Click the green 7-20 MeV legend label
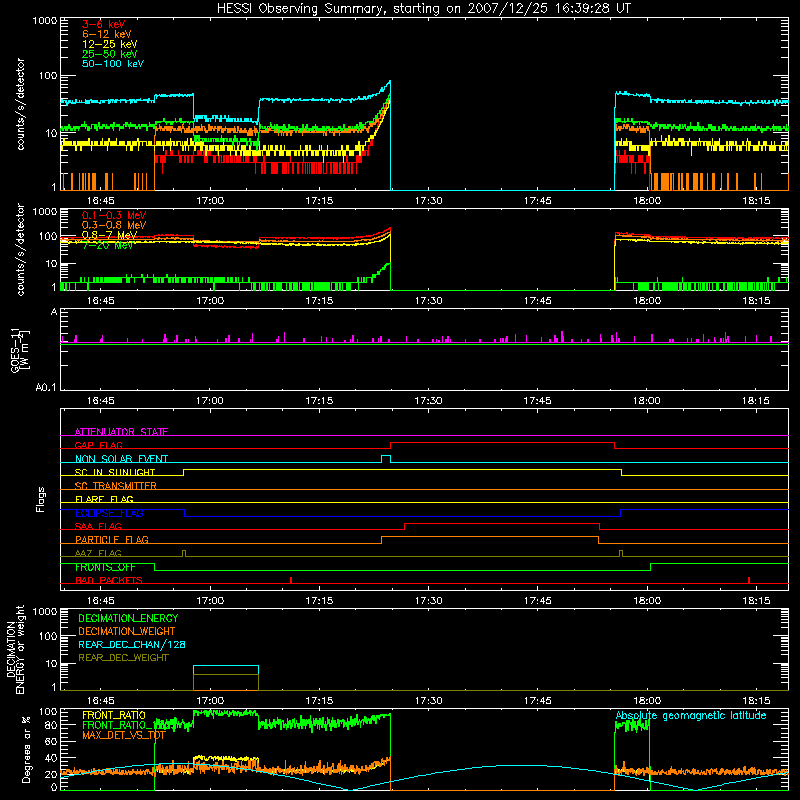800x800 pixels. (x=108, y=245)
